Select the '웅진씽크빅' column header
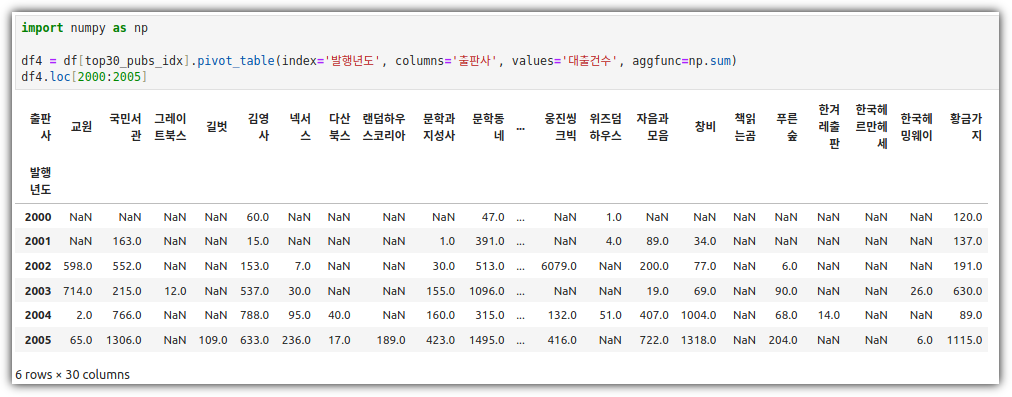Viewport: 1012px width, 397px height. 560,127
